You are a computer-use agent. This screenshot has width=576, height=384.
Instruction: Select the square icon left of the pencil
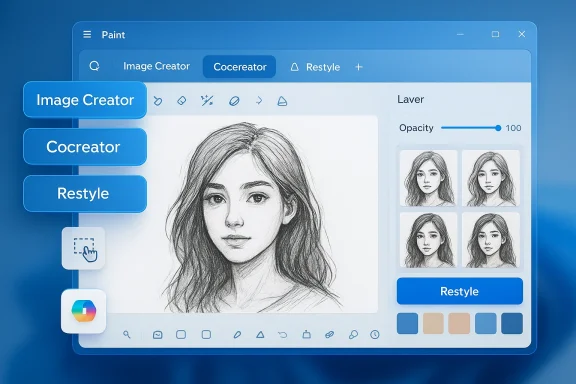(206, 334)
